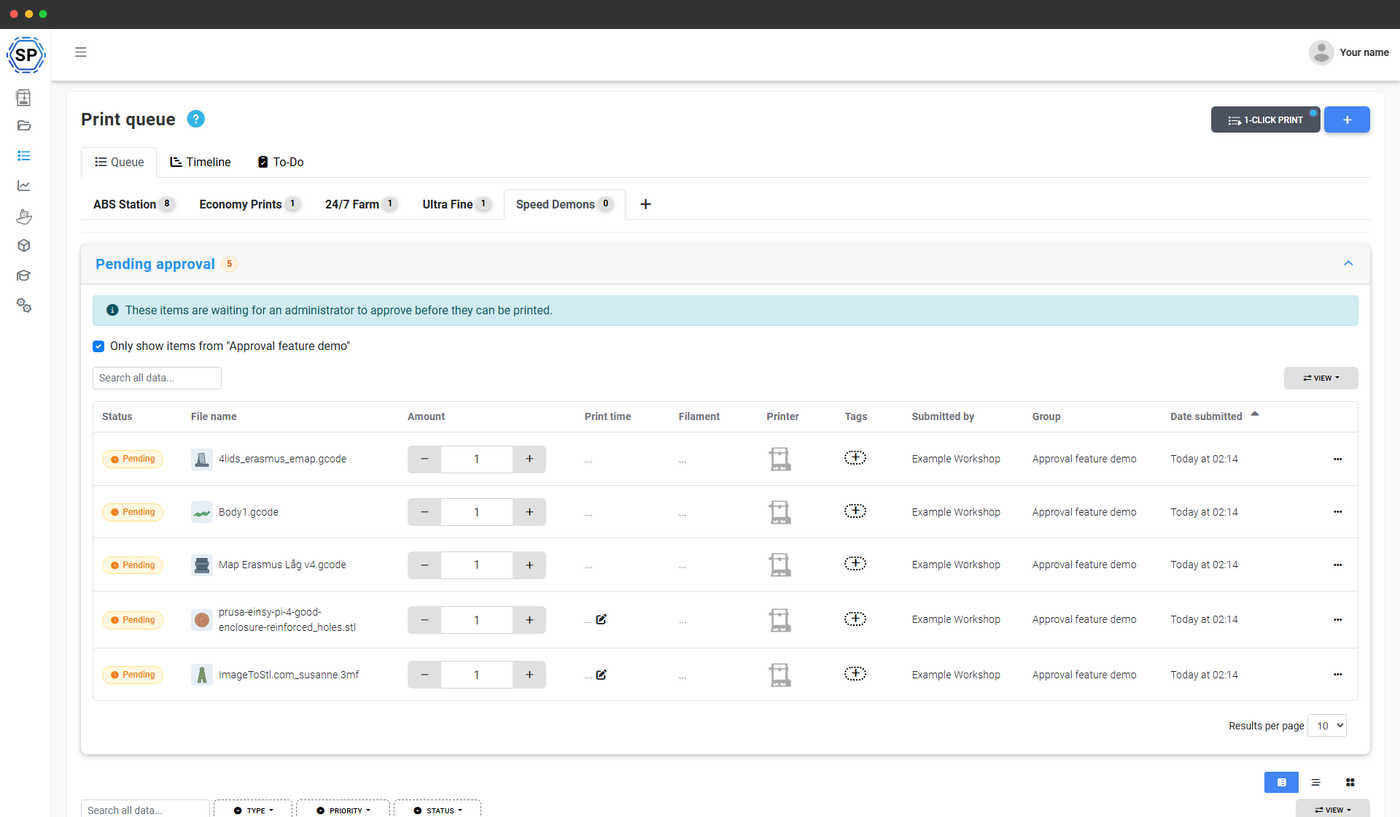Click the blue help question mark icon
The width and height of the screenshot is (1400, 817).
(x=196, y=119)
